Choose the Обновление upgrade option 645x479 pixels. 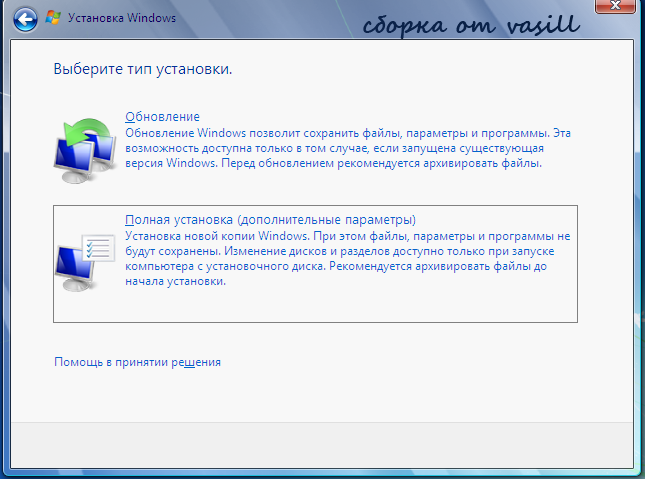pos(162,116)
